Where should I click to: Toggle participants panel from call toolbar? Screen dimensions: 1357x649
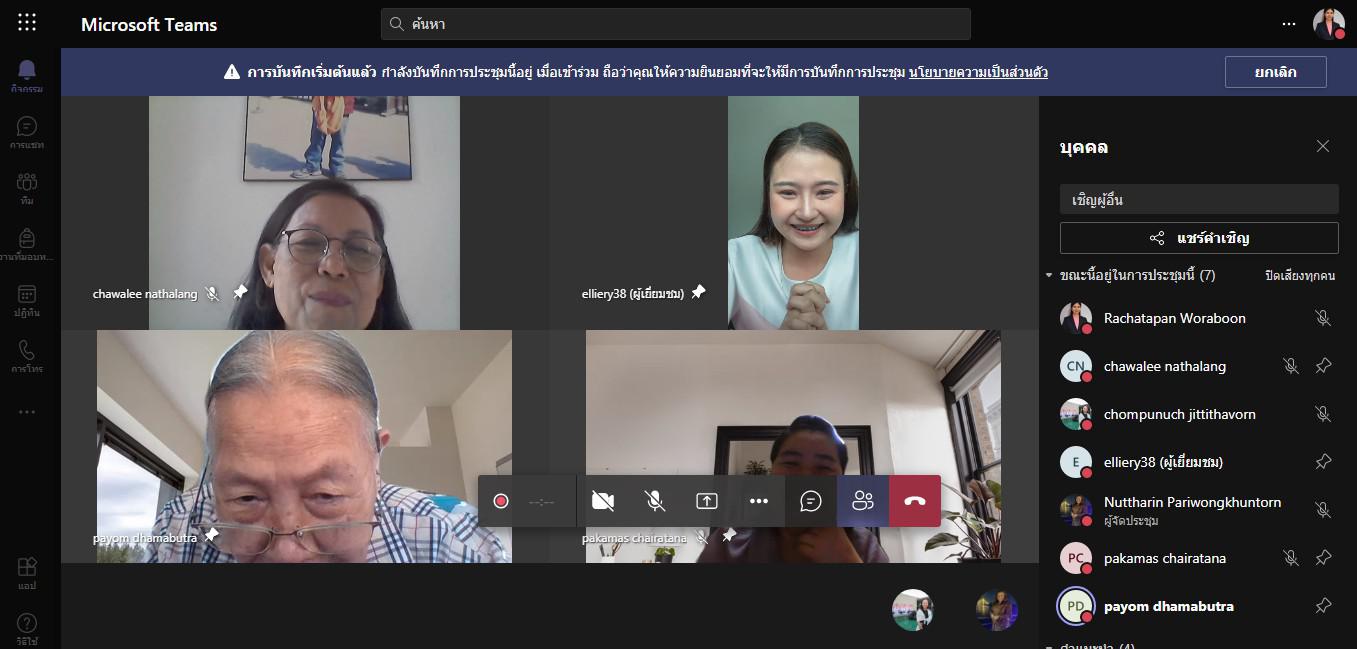(x=863, y=501)
